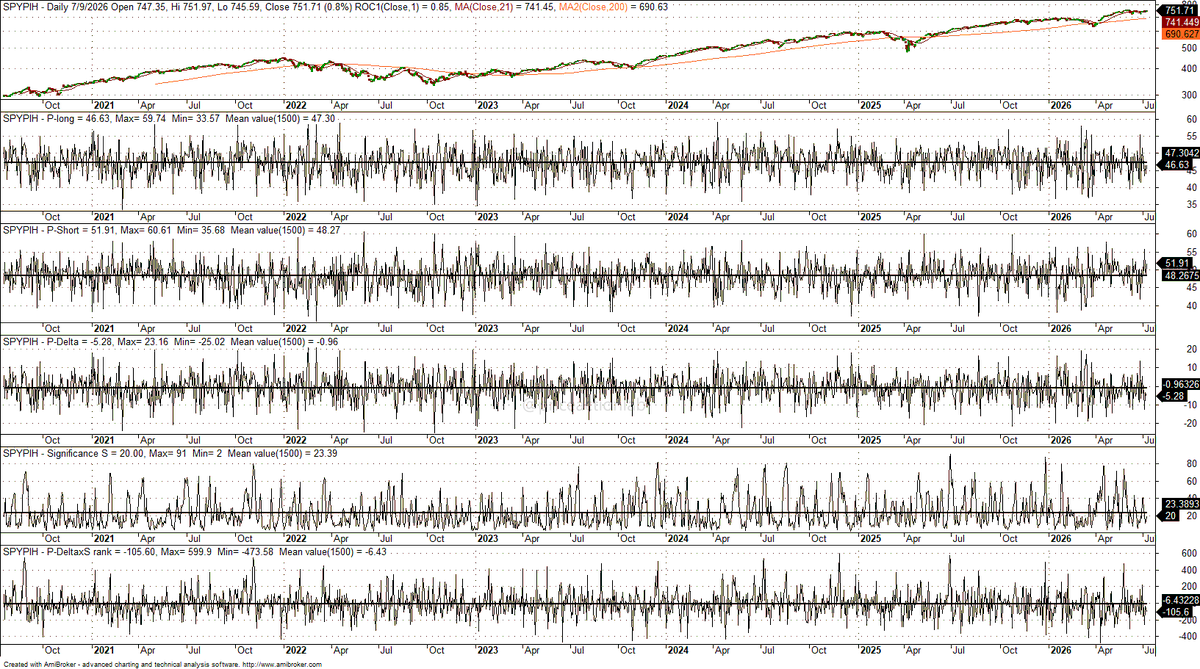The image size is (1200, 669).
Task: Click the 2021 date label in rank pane
Action: pyautogui.click(x=103, y=649)
